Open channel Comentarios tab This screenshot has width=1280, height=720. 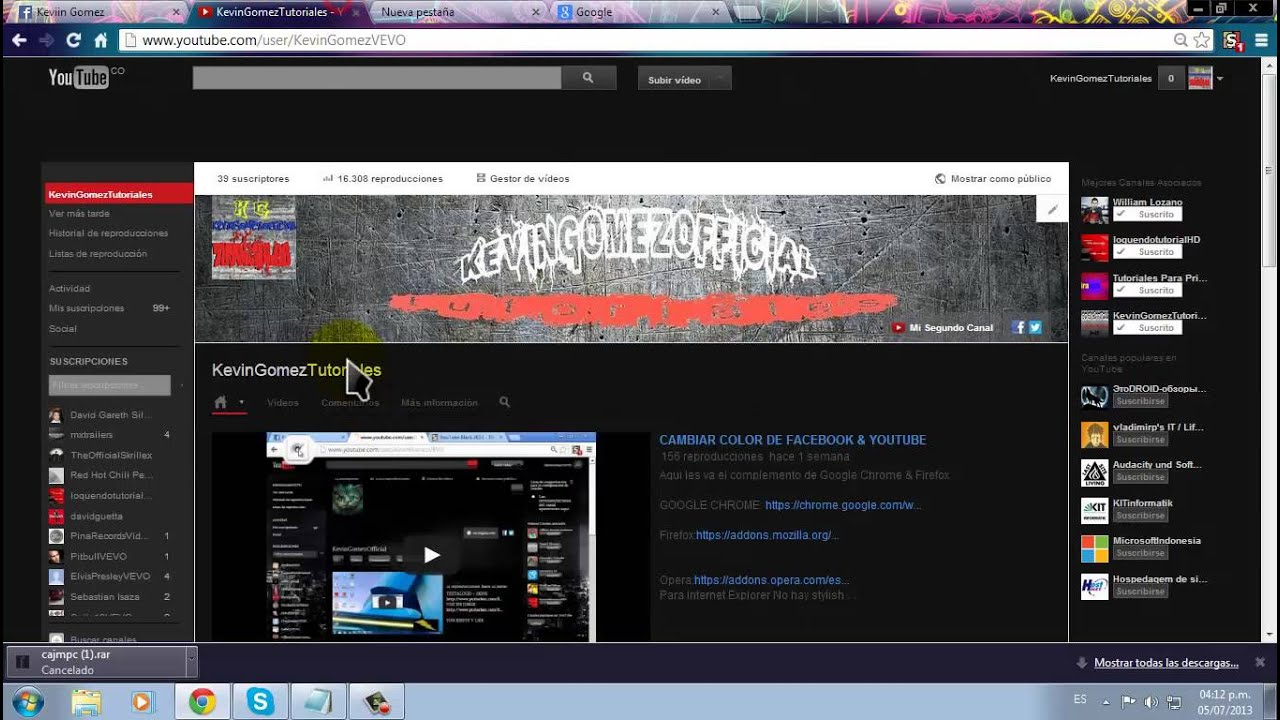click(350, 402)
